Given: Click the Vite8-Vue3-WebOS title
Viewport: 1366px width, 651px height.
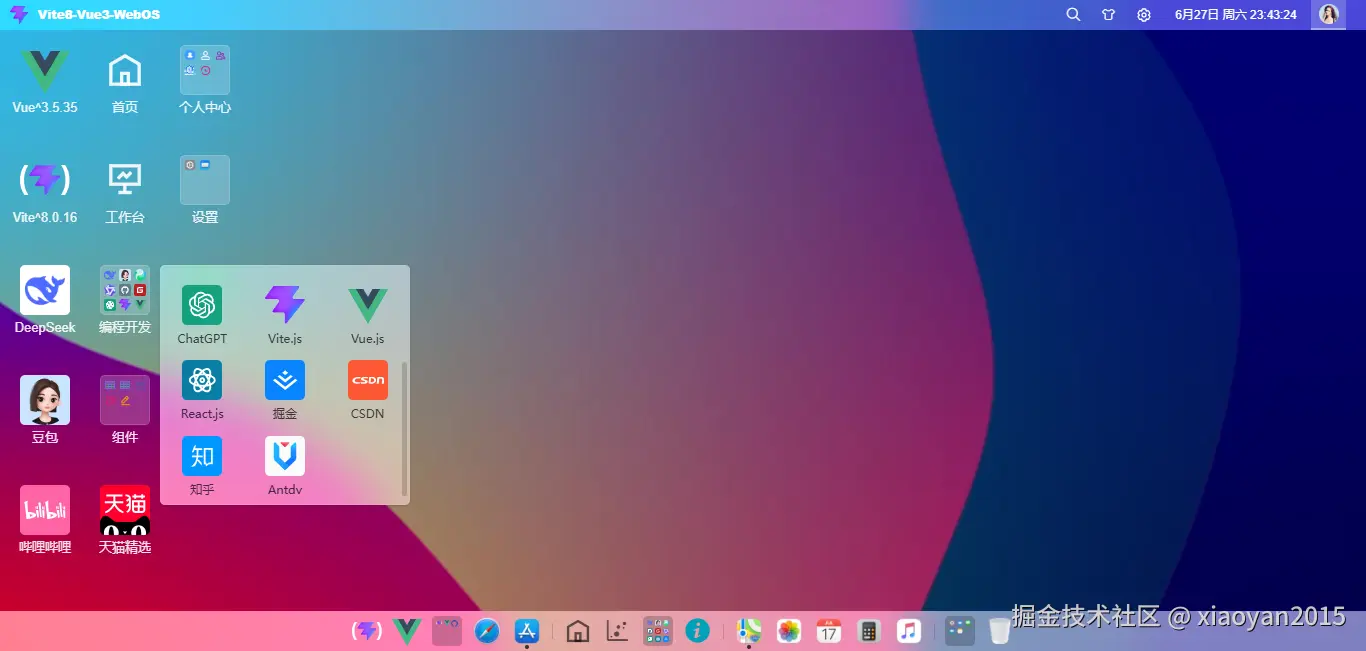Looking at the screenshot, I should (x=99, y=15).
